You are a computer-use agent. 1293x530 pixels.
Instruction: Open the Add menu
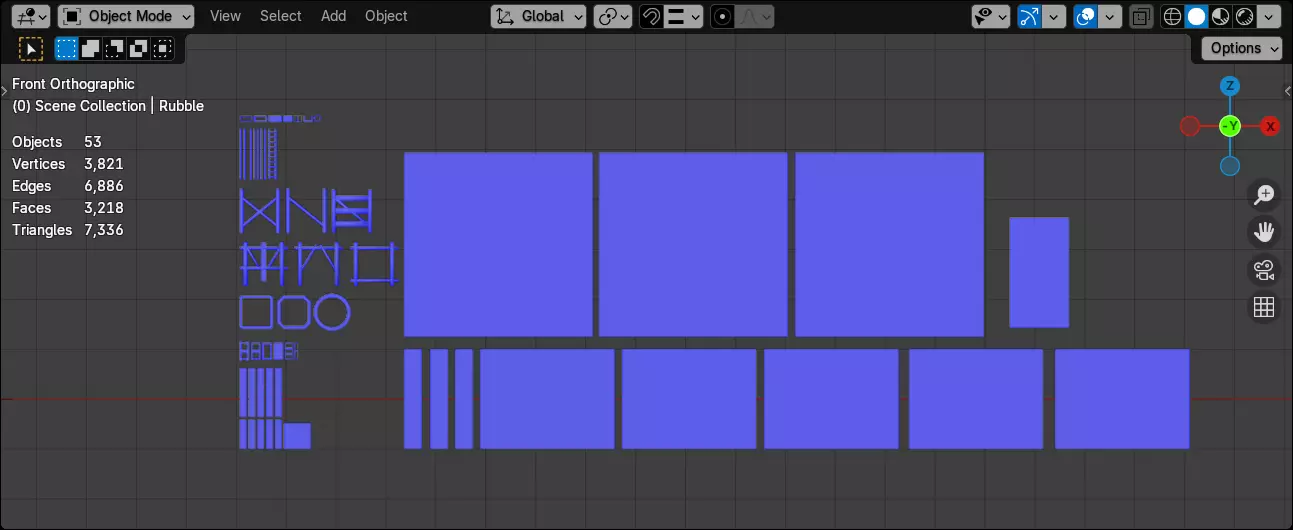click(334, 16)
